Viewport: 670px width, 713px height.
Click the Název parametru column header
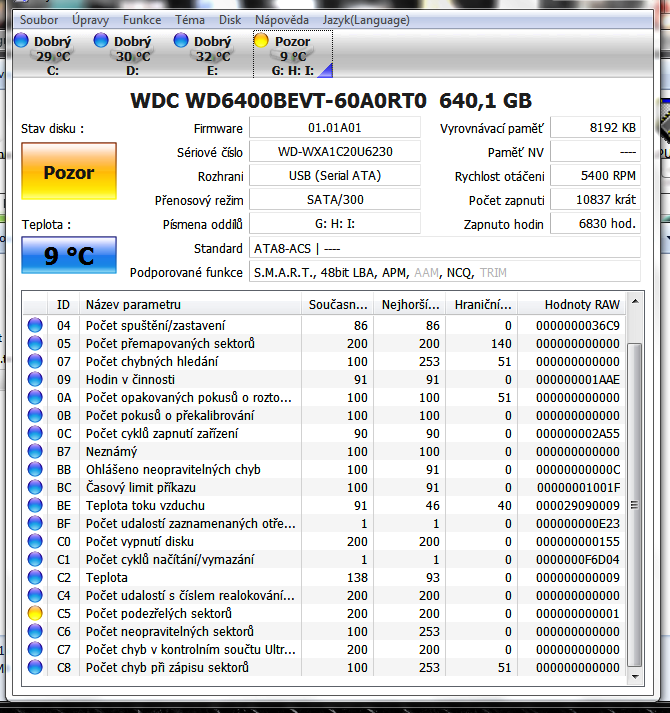190,304
